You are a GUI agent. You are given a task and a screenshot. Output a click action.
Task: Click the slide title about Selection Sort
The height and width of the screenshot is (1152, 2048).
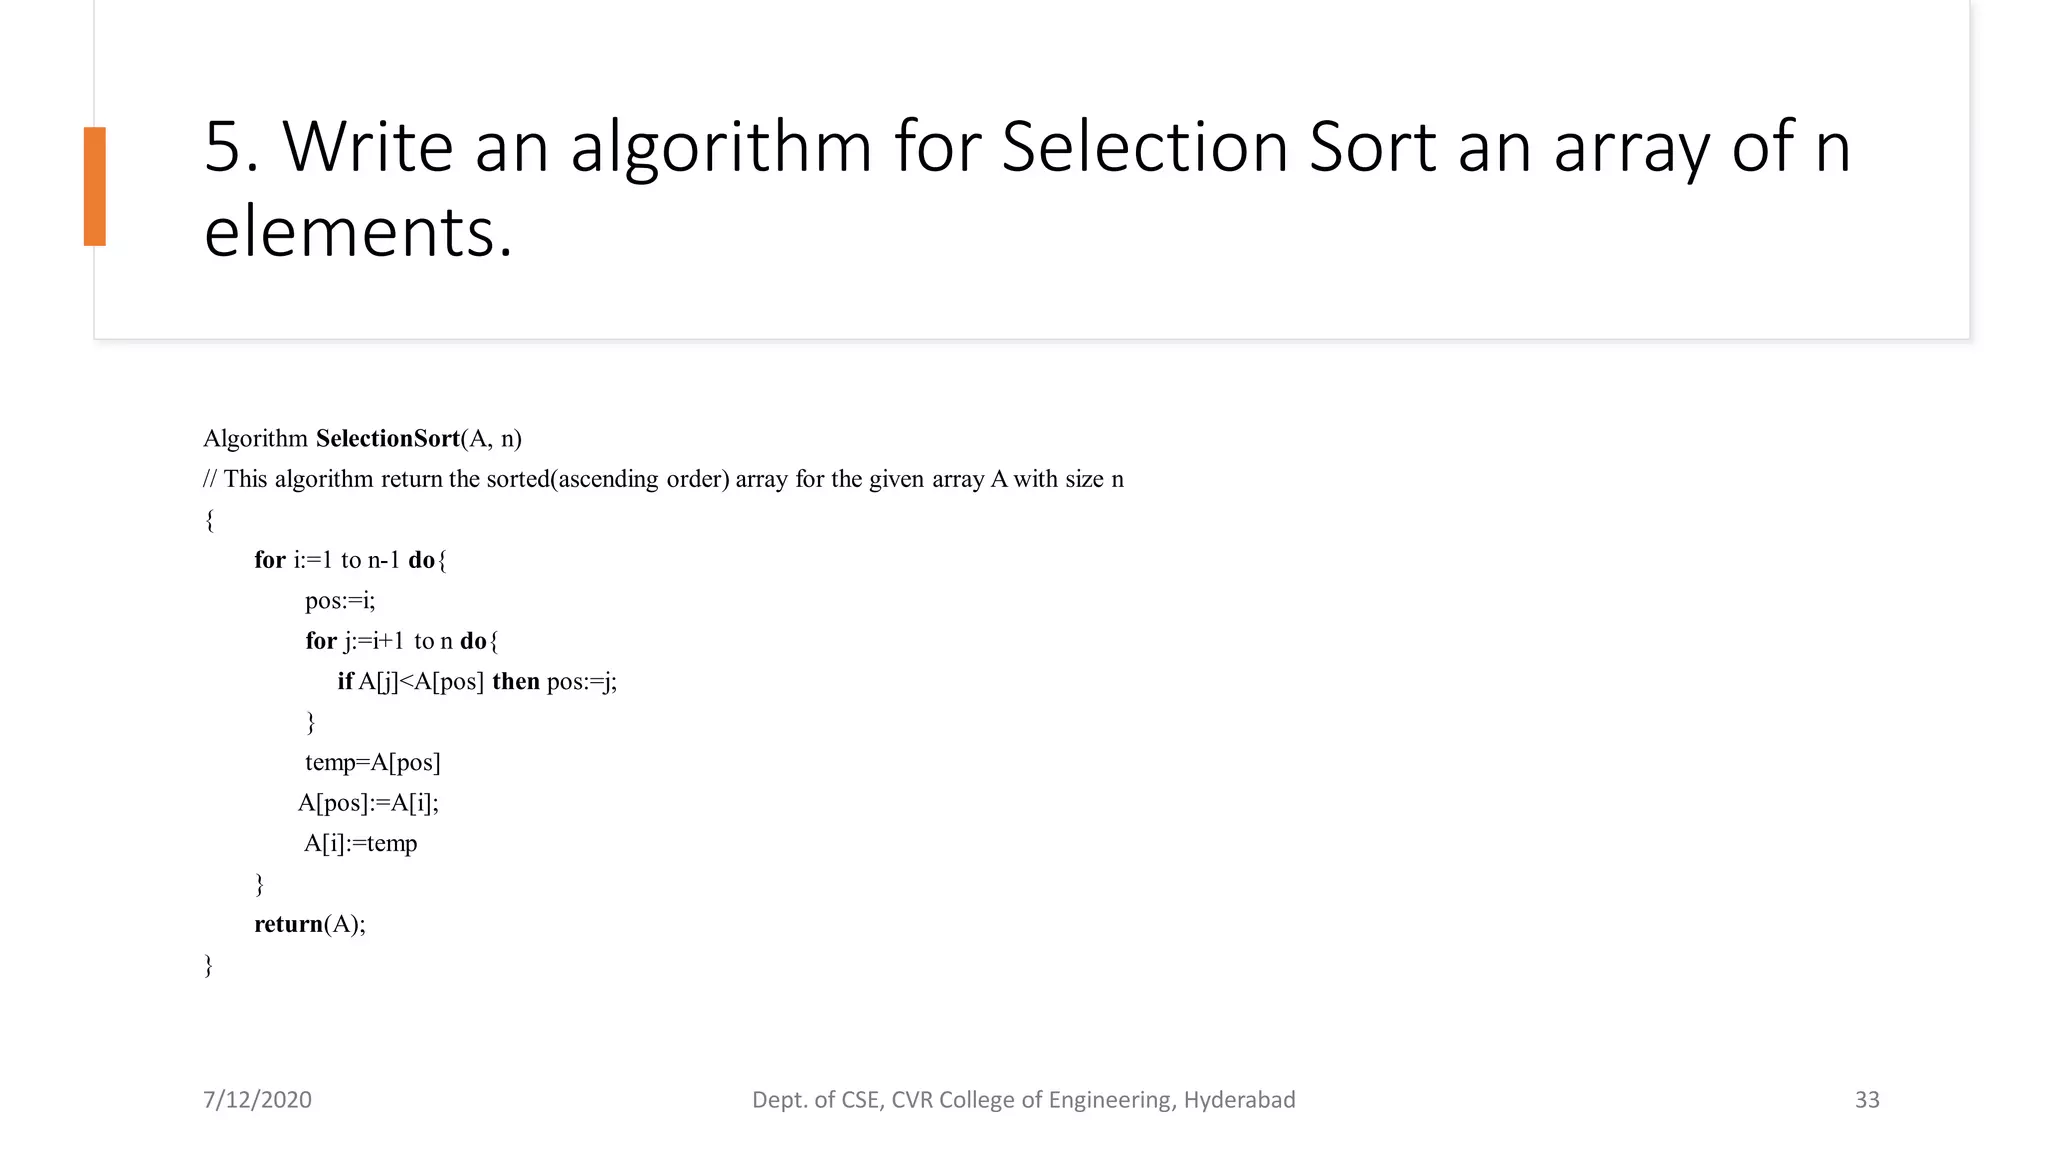pos(1026,147)
